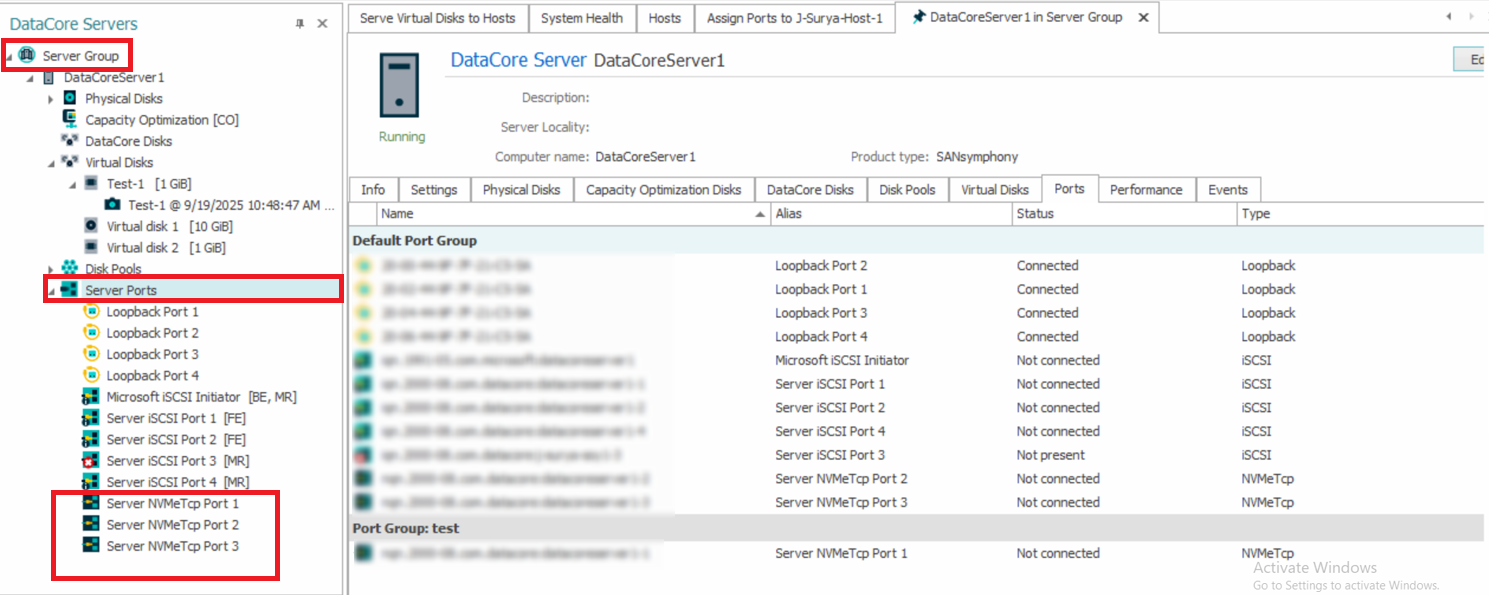Collapse the Server Ports tree node
Viewport: 1489px width, 603px height.
pyautogui.click(x=51, y=291)
